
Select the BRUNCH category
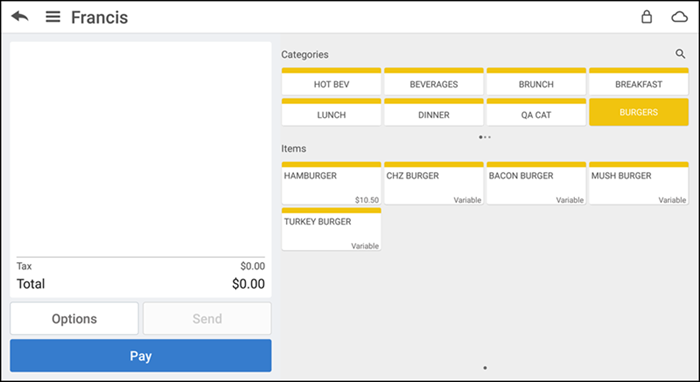pyautogui.click(x=536, y=81)
